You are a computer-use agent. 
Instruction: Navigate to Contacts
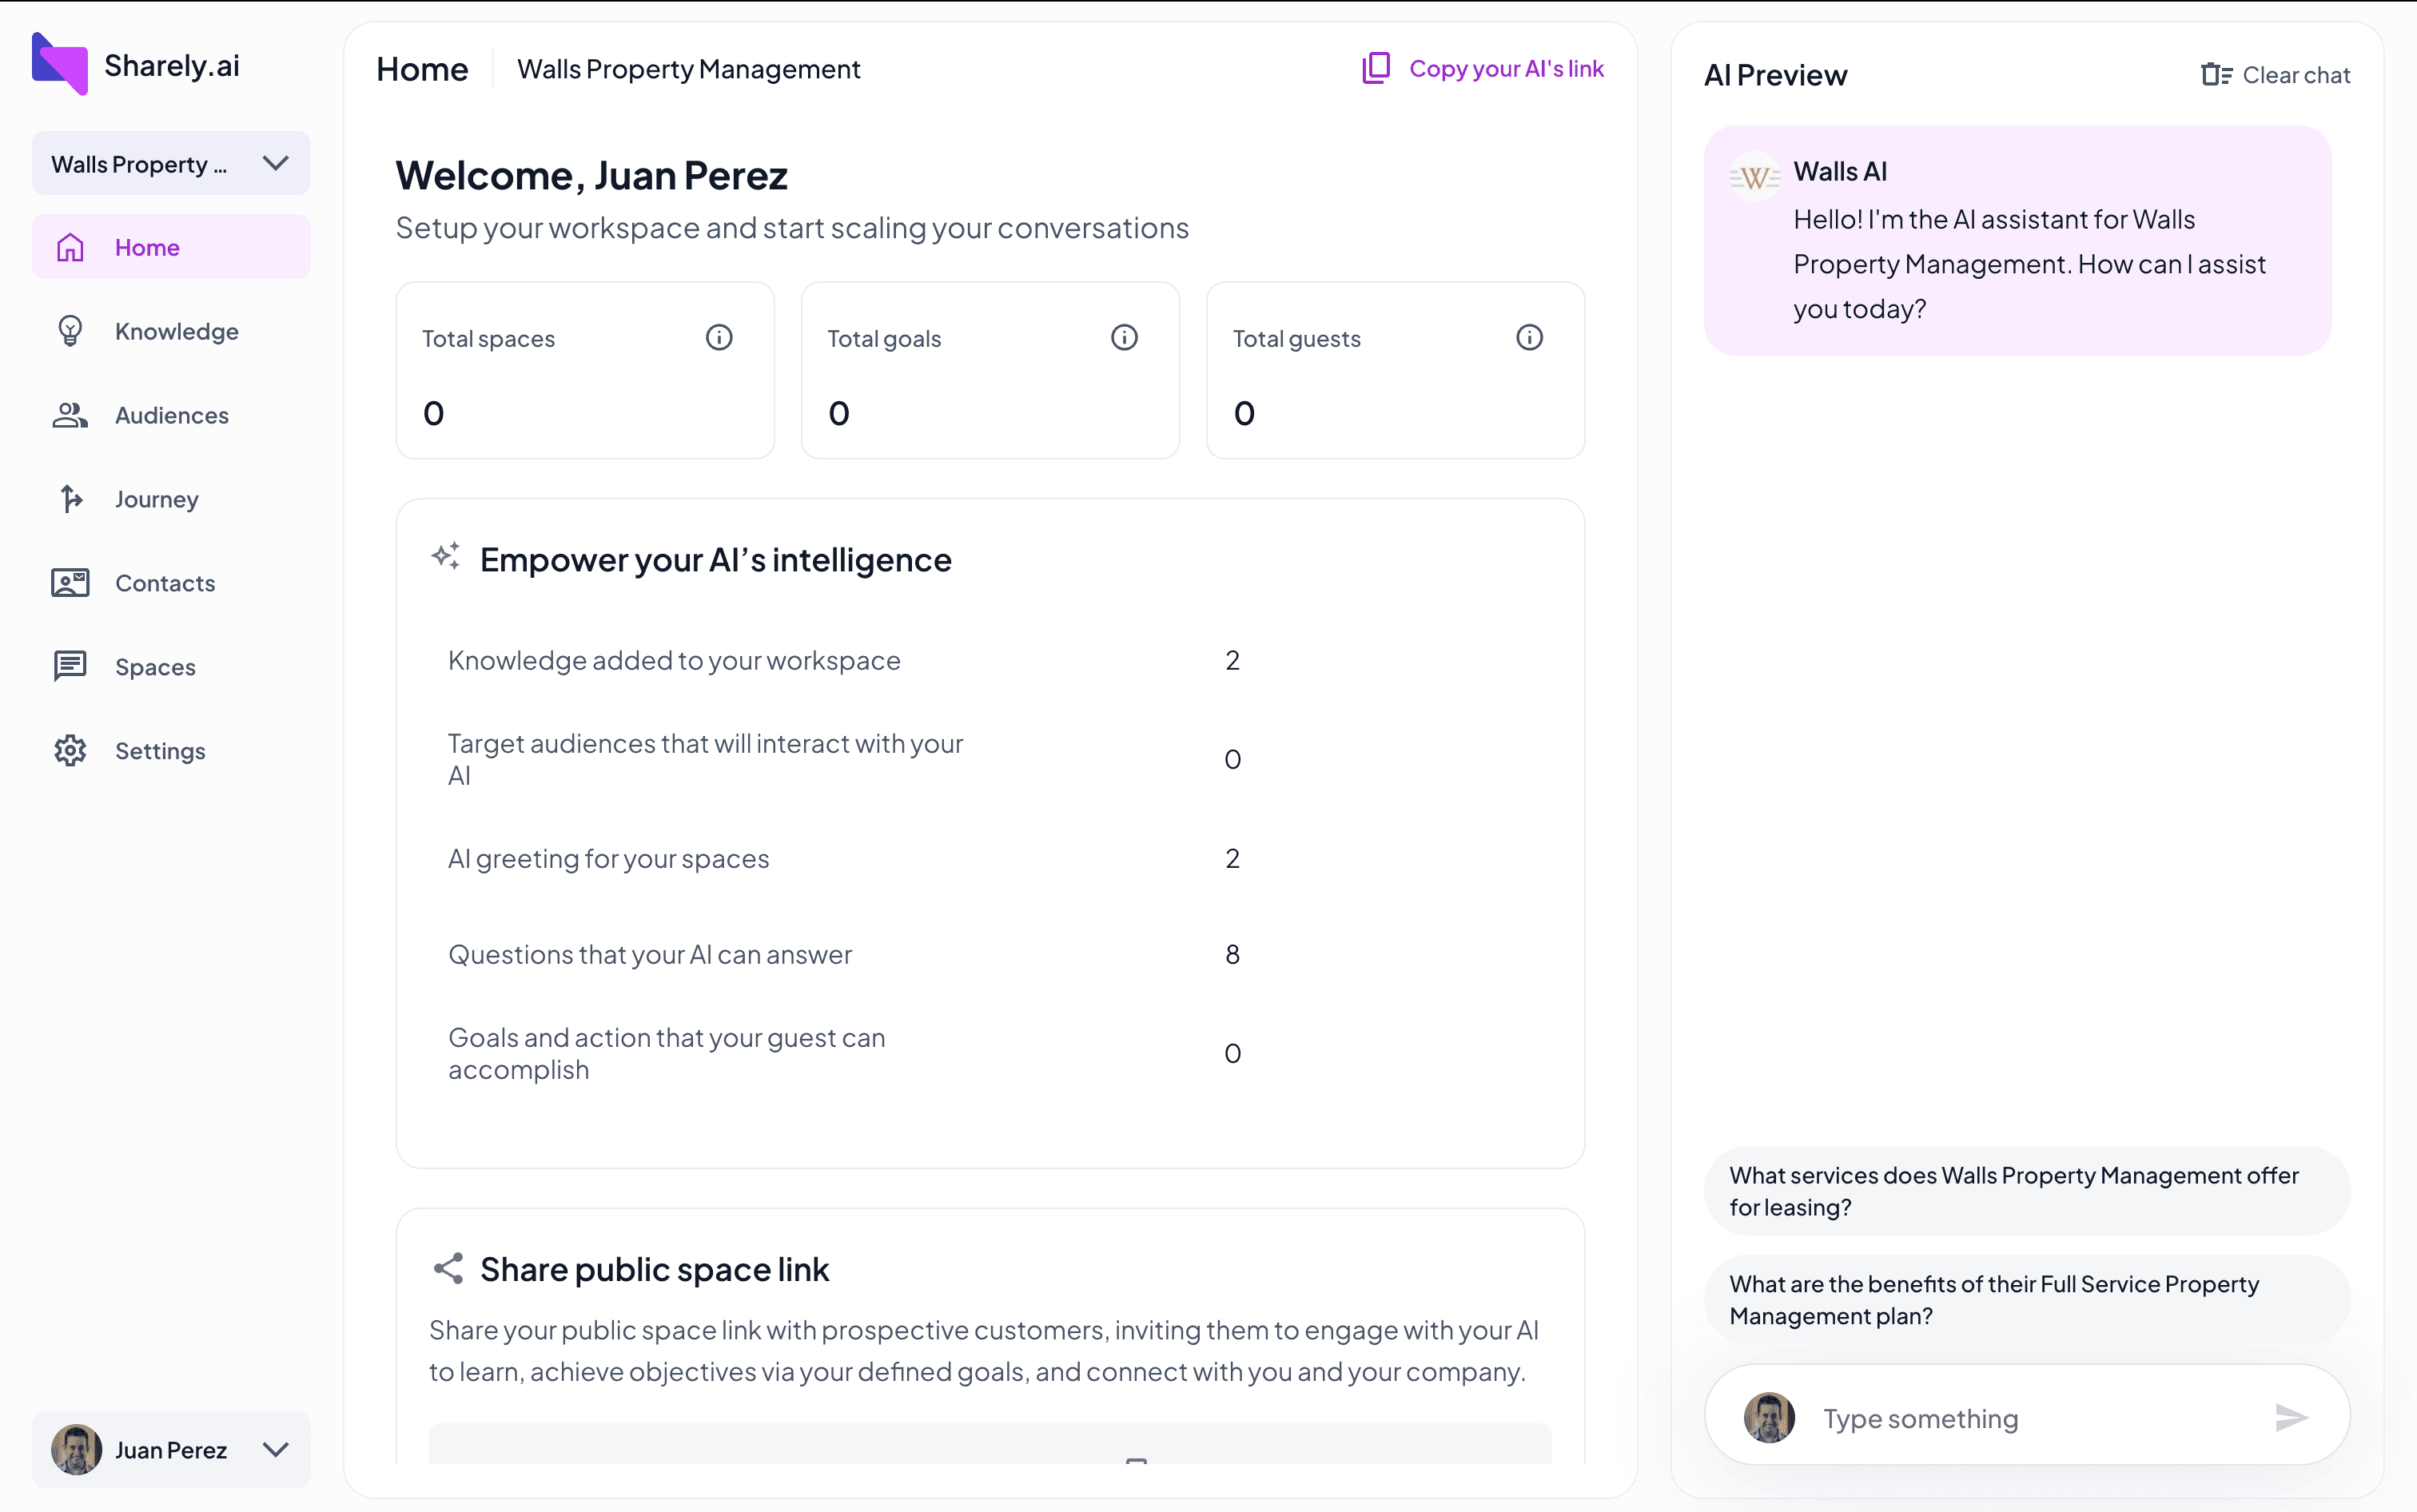[x=171, y=583]
